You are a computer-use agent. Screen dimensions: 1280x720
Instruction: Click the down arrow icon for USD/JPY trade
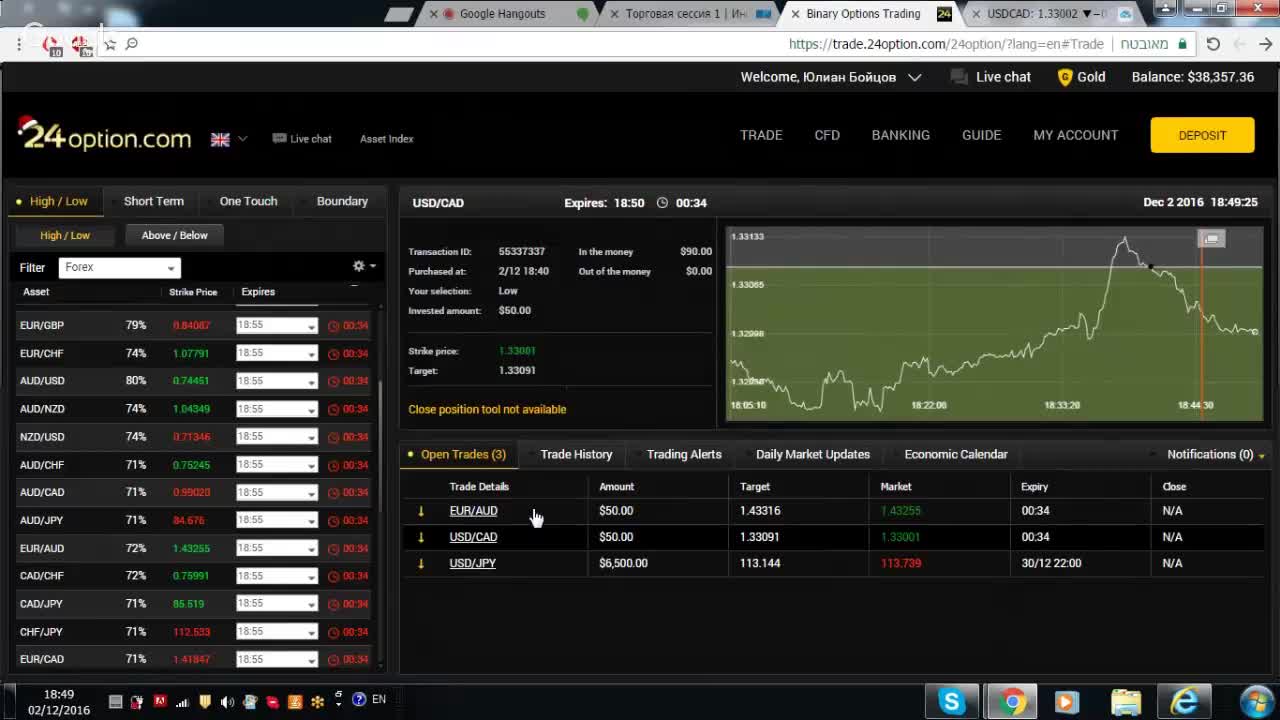(421, 563)
